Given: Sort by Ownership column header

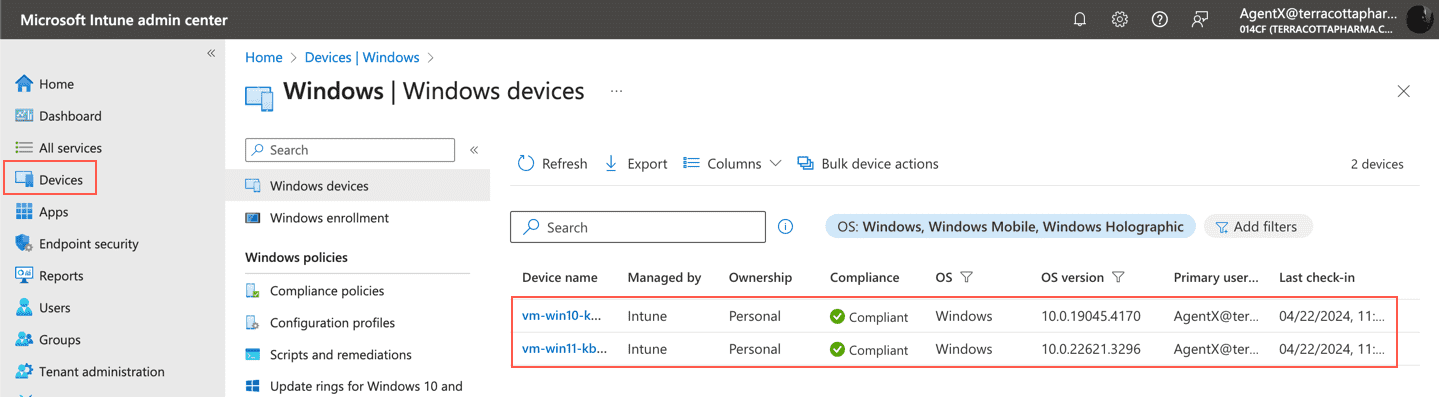Looking at the screenshot, I should pos(760,277).
